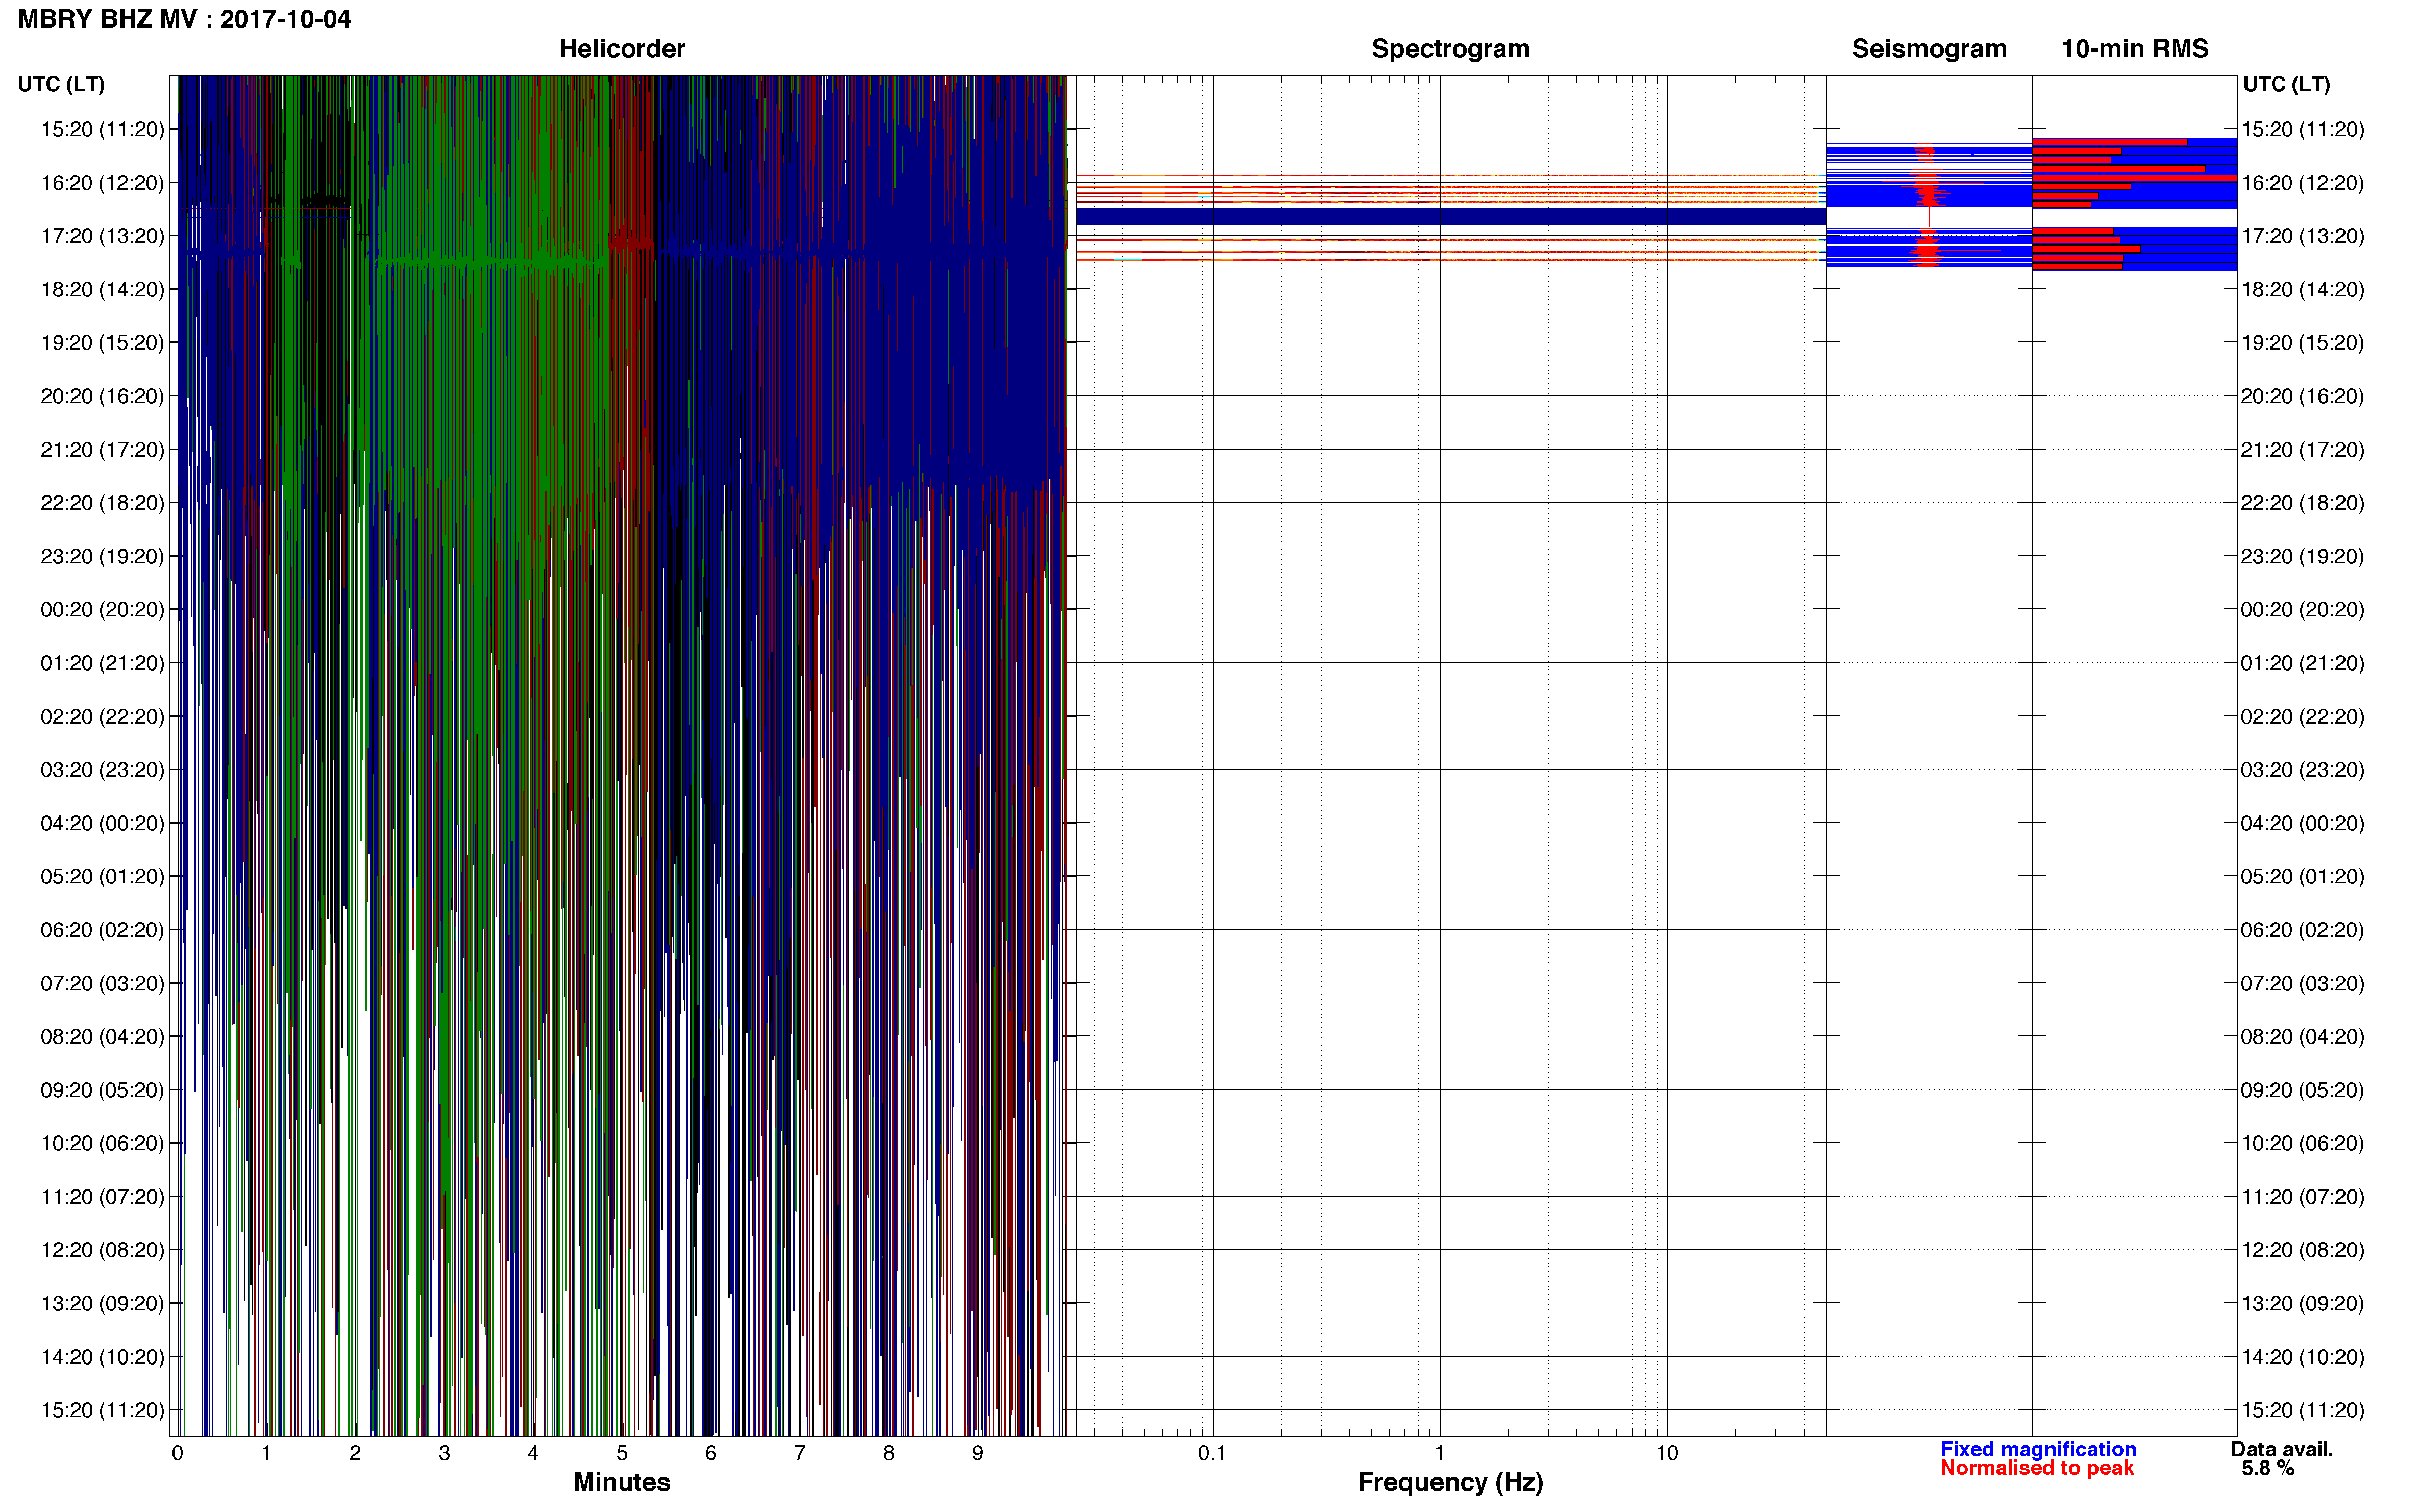Click the Normalised to peak legend text
Screen dimensions: 2419x1512
click(x=2036, y=1468)
